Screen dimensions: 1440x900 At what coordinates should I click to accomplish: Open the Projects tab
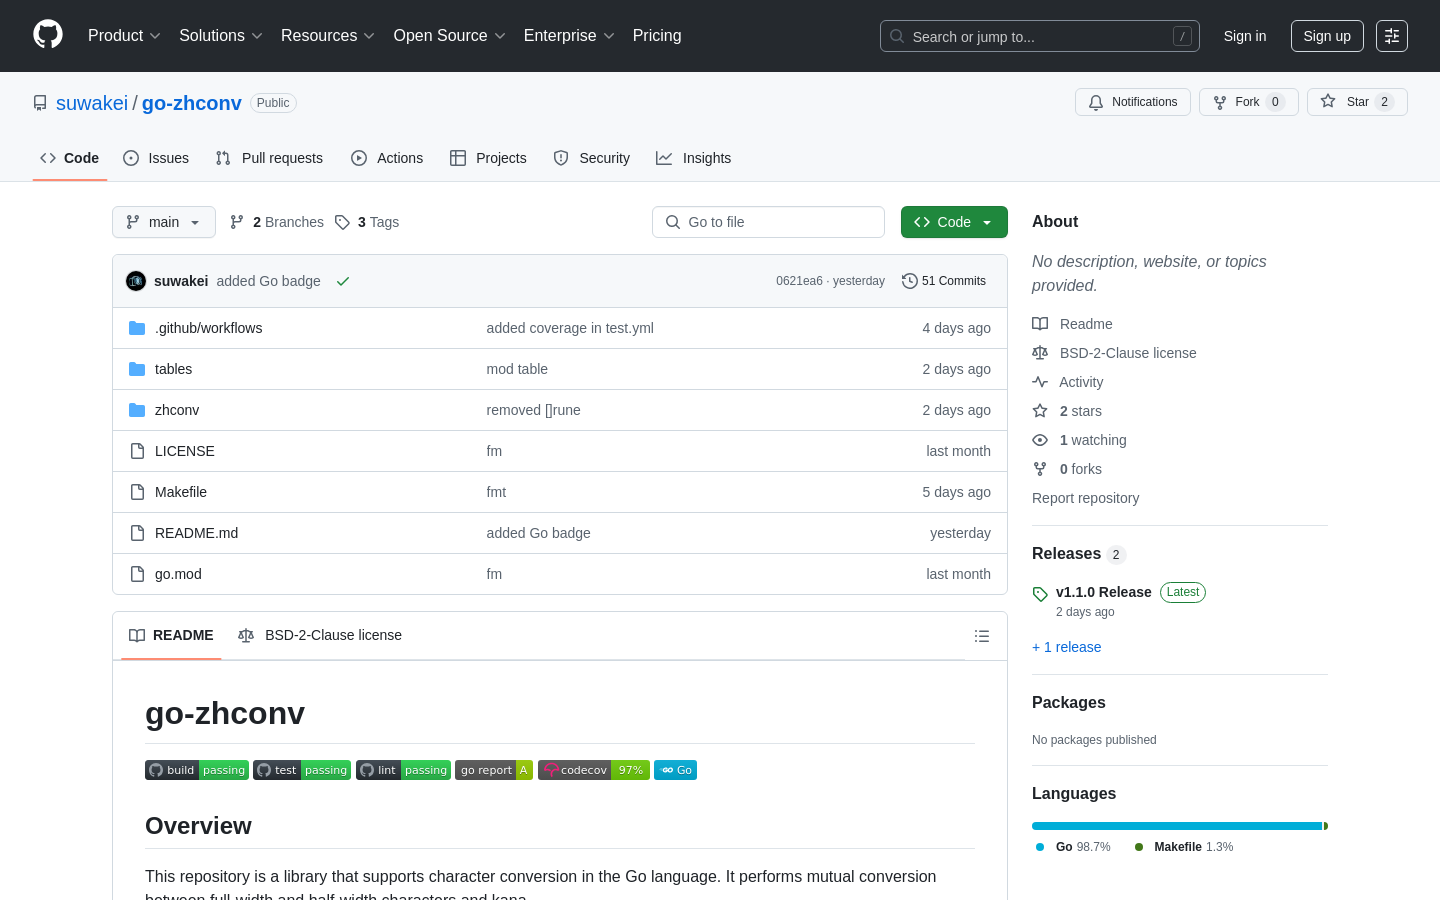coord(488,158)
